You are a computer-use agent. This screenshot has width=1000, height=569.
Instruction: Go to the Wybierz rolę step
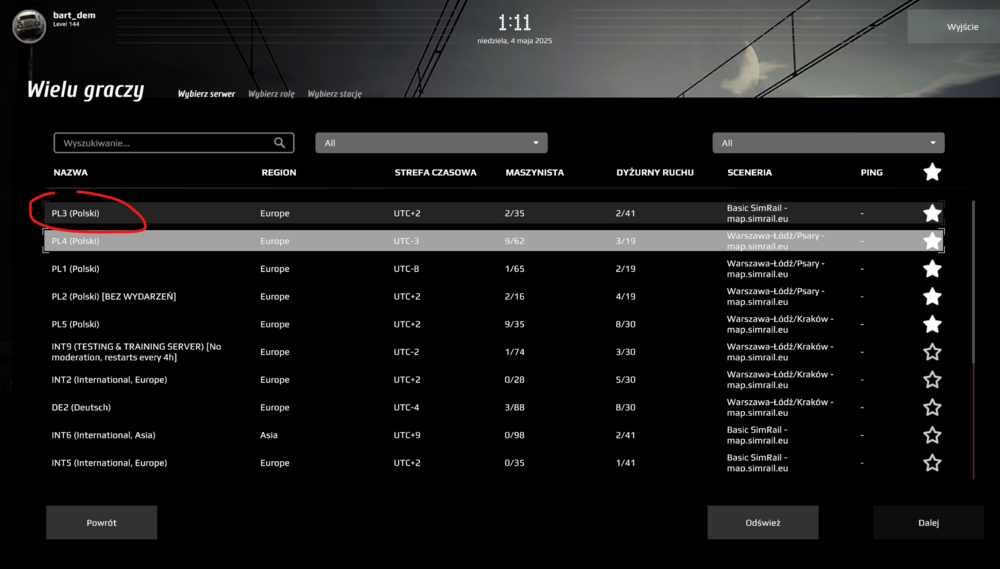click(x=271, y=94)
